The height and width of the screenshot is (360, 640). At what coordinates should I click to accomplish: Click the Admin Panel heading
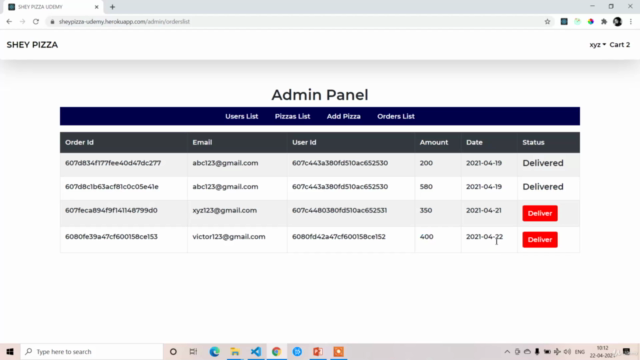(320, 95)
